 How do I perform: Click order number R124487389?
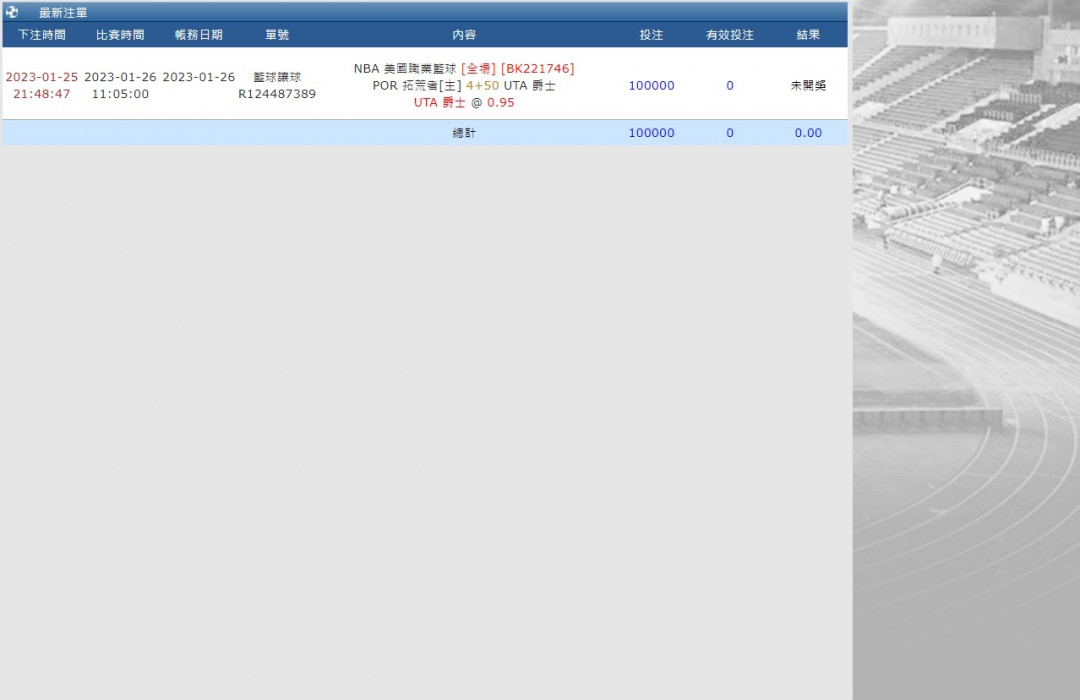pos(277,94)
